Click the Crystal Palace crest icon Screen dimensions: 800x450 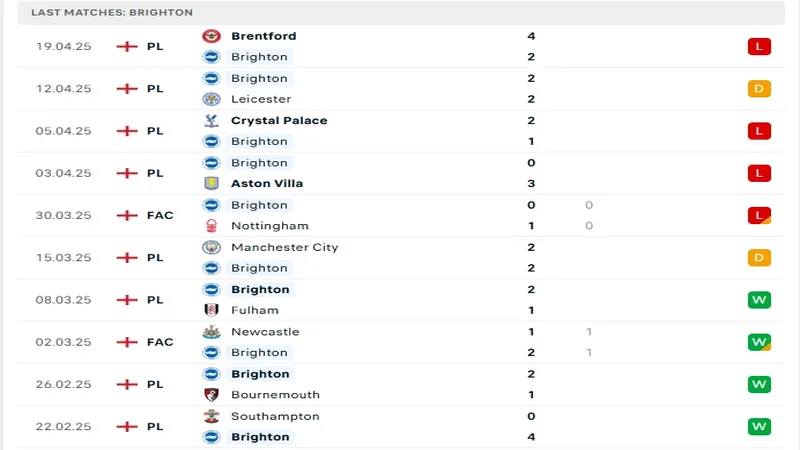click(211, 120)
